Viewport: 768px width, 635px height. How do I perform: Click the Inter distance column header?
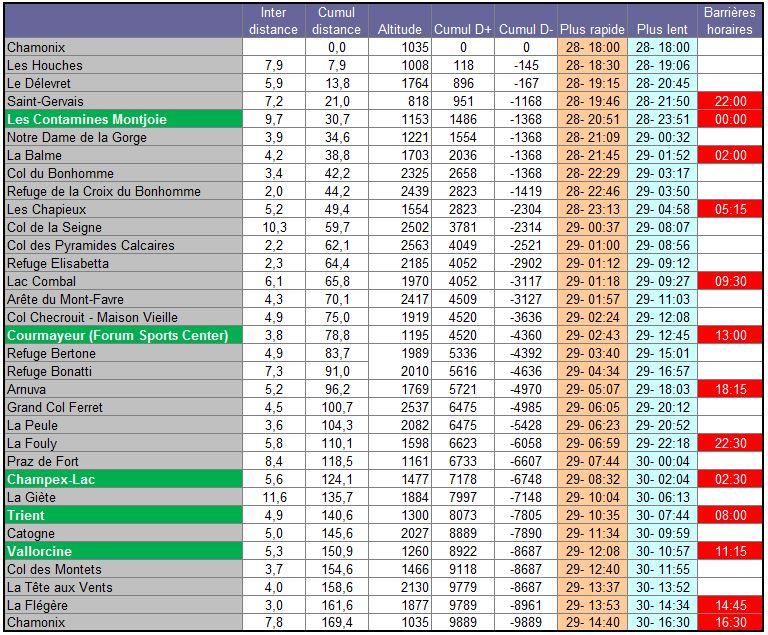(x=273, y=21)
